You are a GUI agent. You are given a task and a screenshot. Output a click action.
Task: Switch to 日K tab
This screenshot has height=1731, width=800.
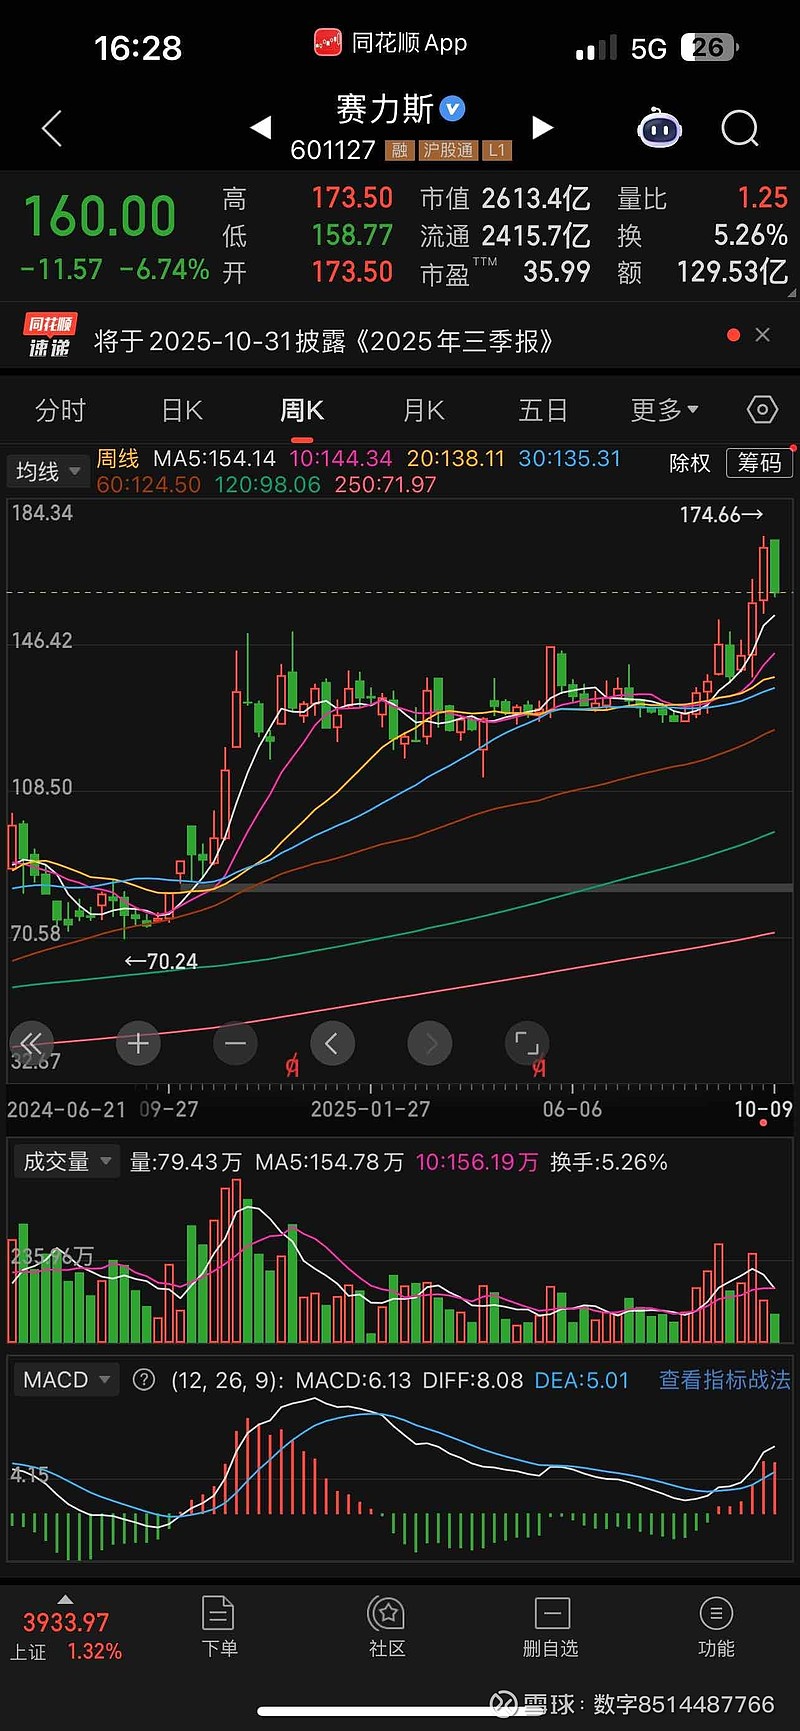click(x=182, y=410)
